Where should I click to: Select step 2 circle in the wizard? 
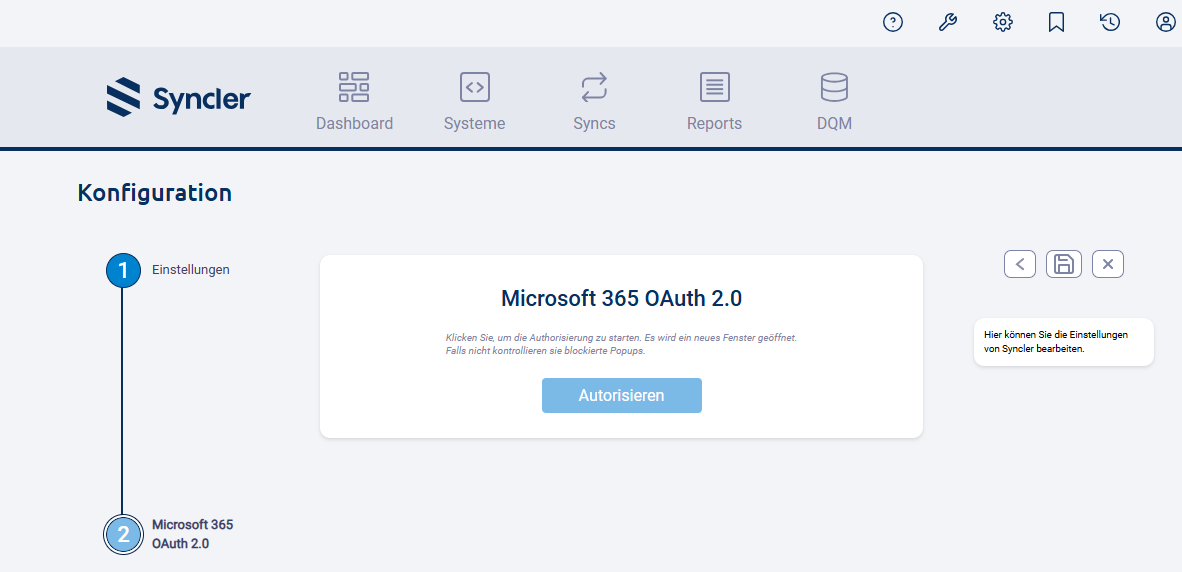pos(123,534)
